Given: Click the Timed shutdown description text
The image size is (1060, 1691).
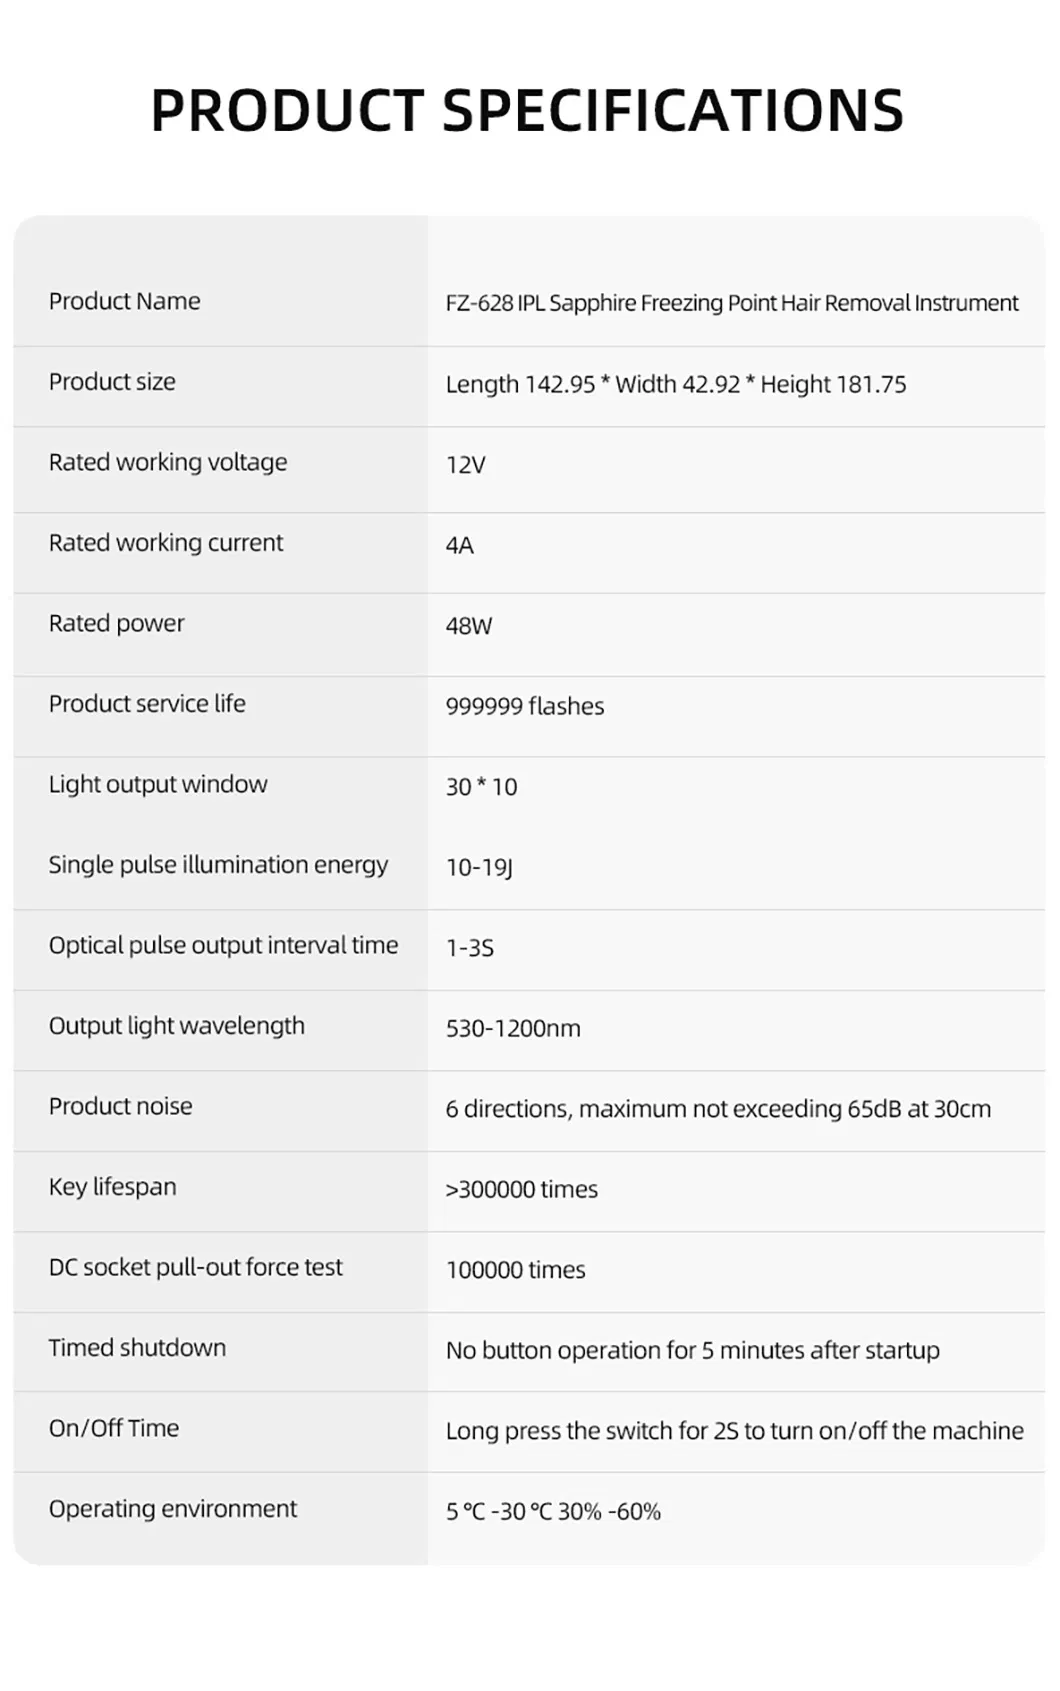Looking at the screenshot, I should tap(692, 1350).
